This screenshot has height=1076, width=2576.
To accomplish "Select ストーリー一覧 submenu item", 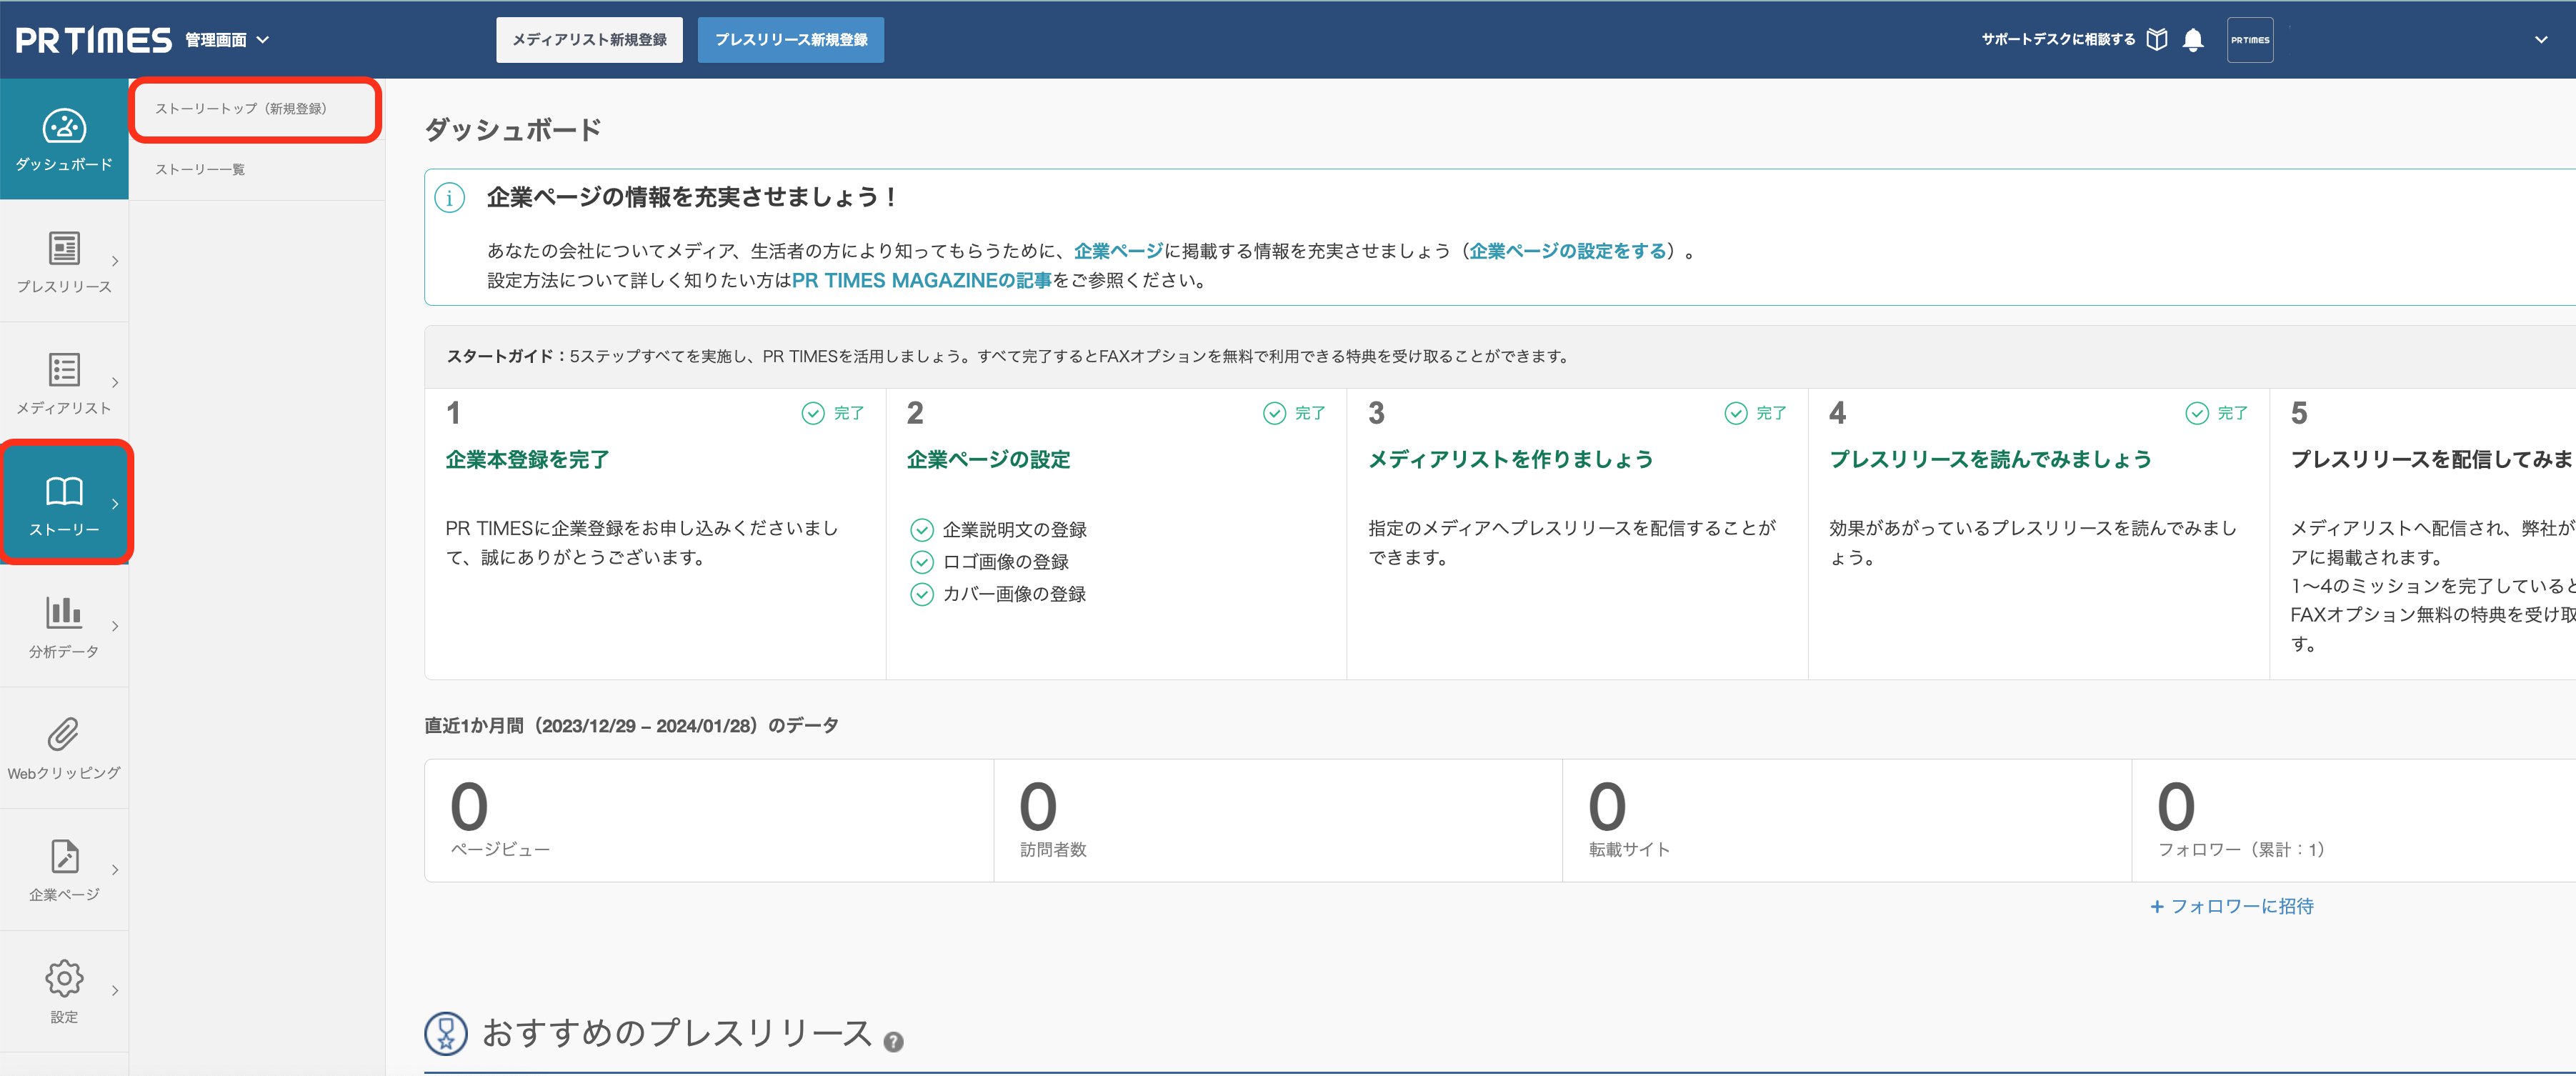I will [200, 169].
